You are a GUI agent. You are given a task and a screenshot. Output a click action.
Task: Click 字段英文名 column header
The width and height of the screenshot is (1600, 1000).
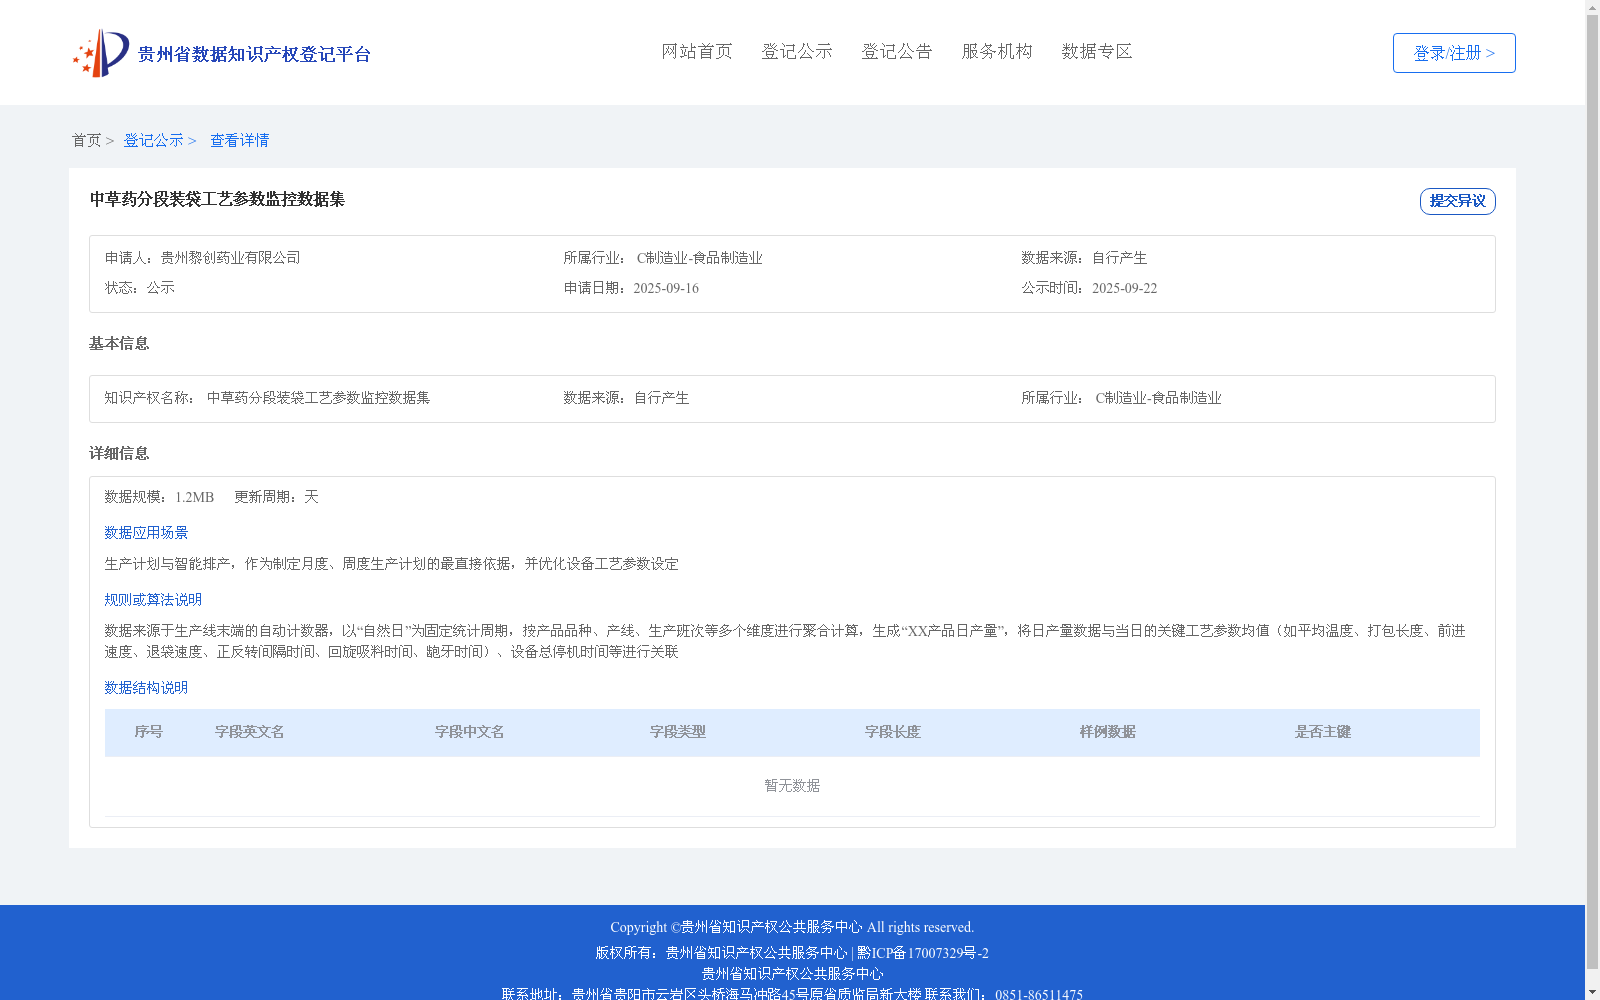tap(250, 732)
